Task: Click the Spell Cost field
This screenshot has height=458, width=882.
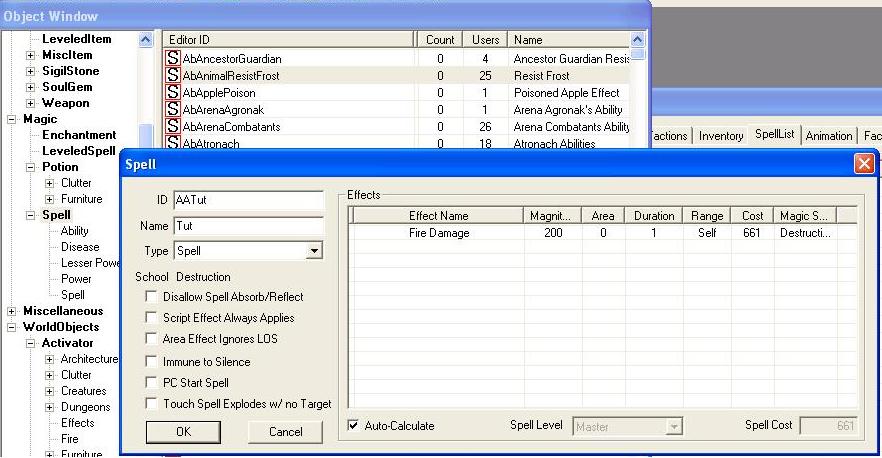Action: (829, 426)
